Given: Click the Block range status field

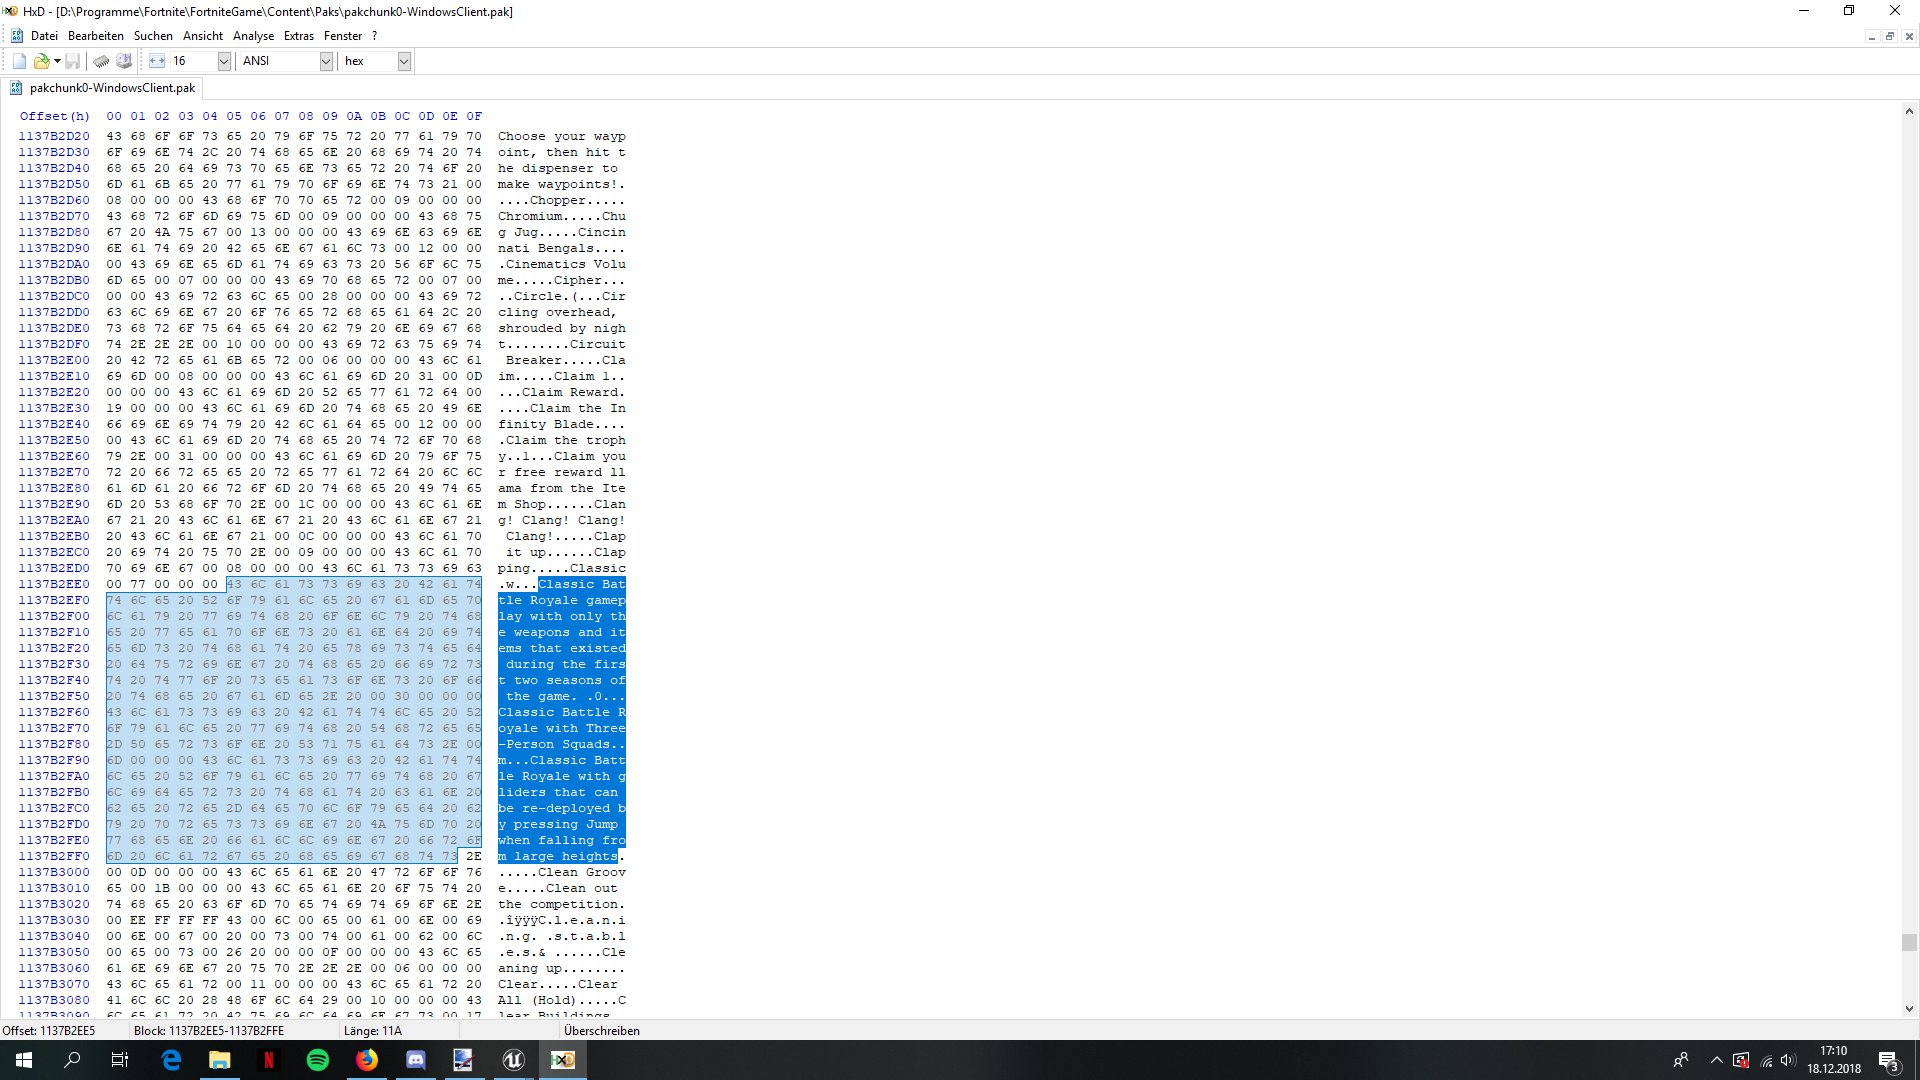Looking at the screenshot, I should pos(233,1030).
